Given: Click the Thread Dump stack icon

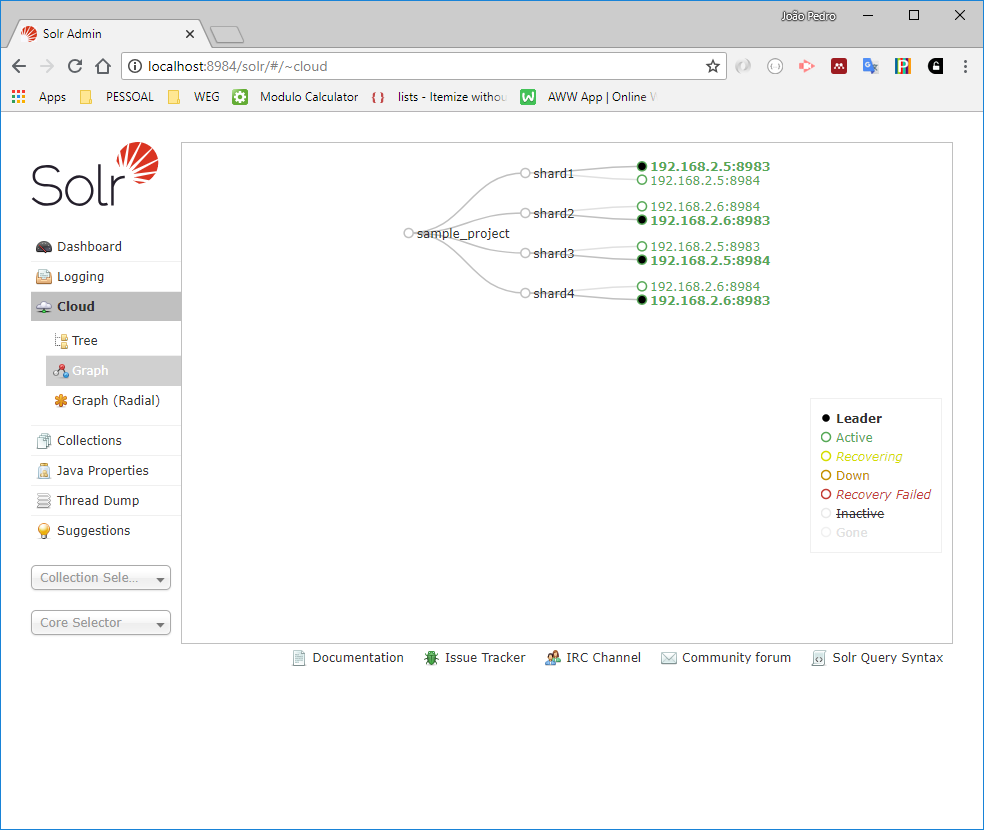Looking at the screenshot, I should pos(43,501).
